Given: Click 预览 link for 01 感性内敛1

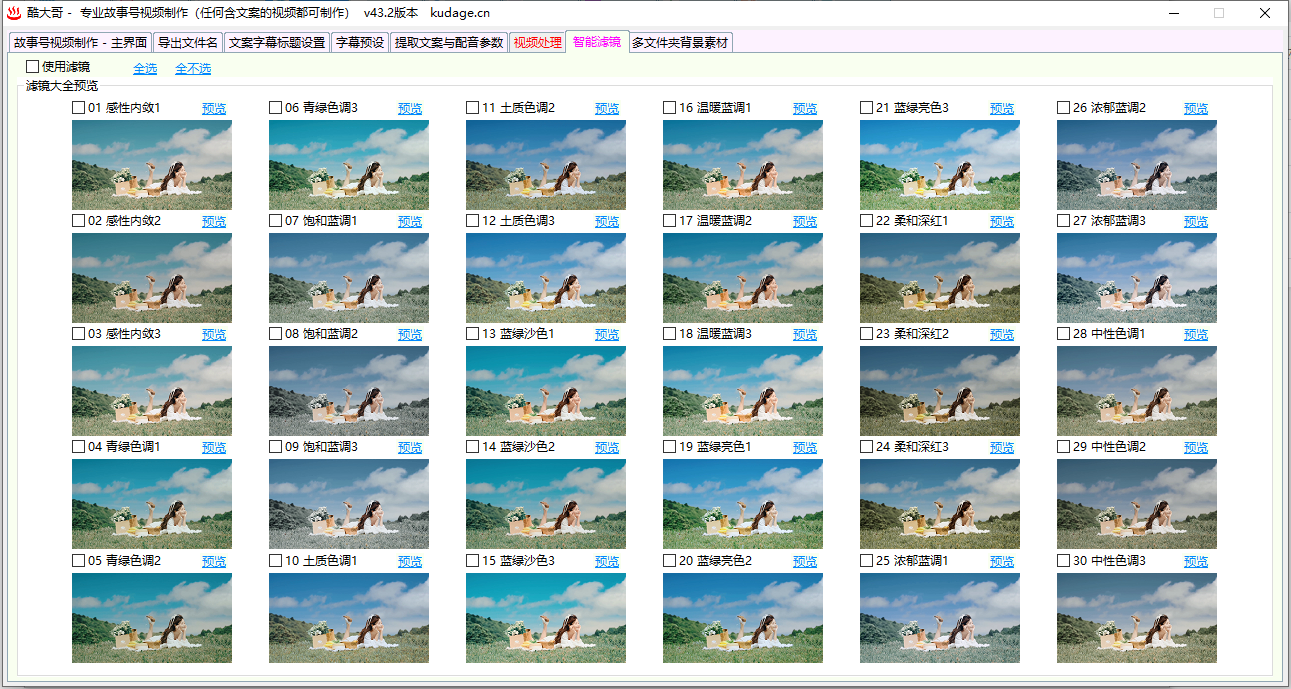Looking at the screenshot, I should (x=214, y=109).
